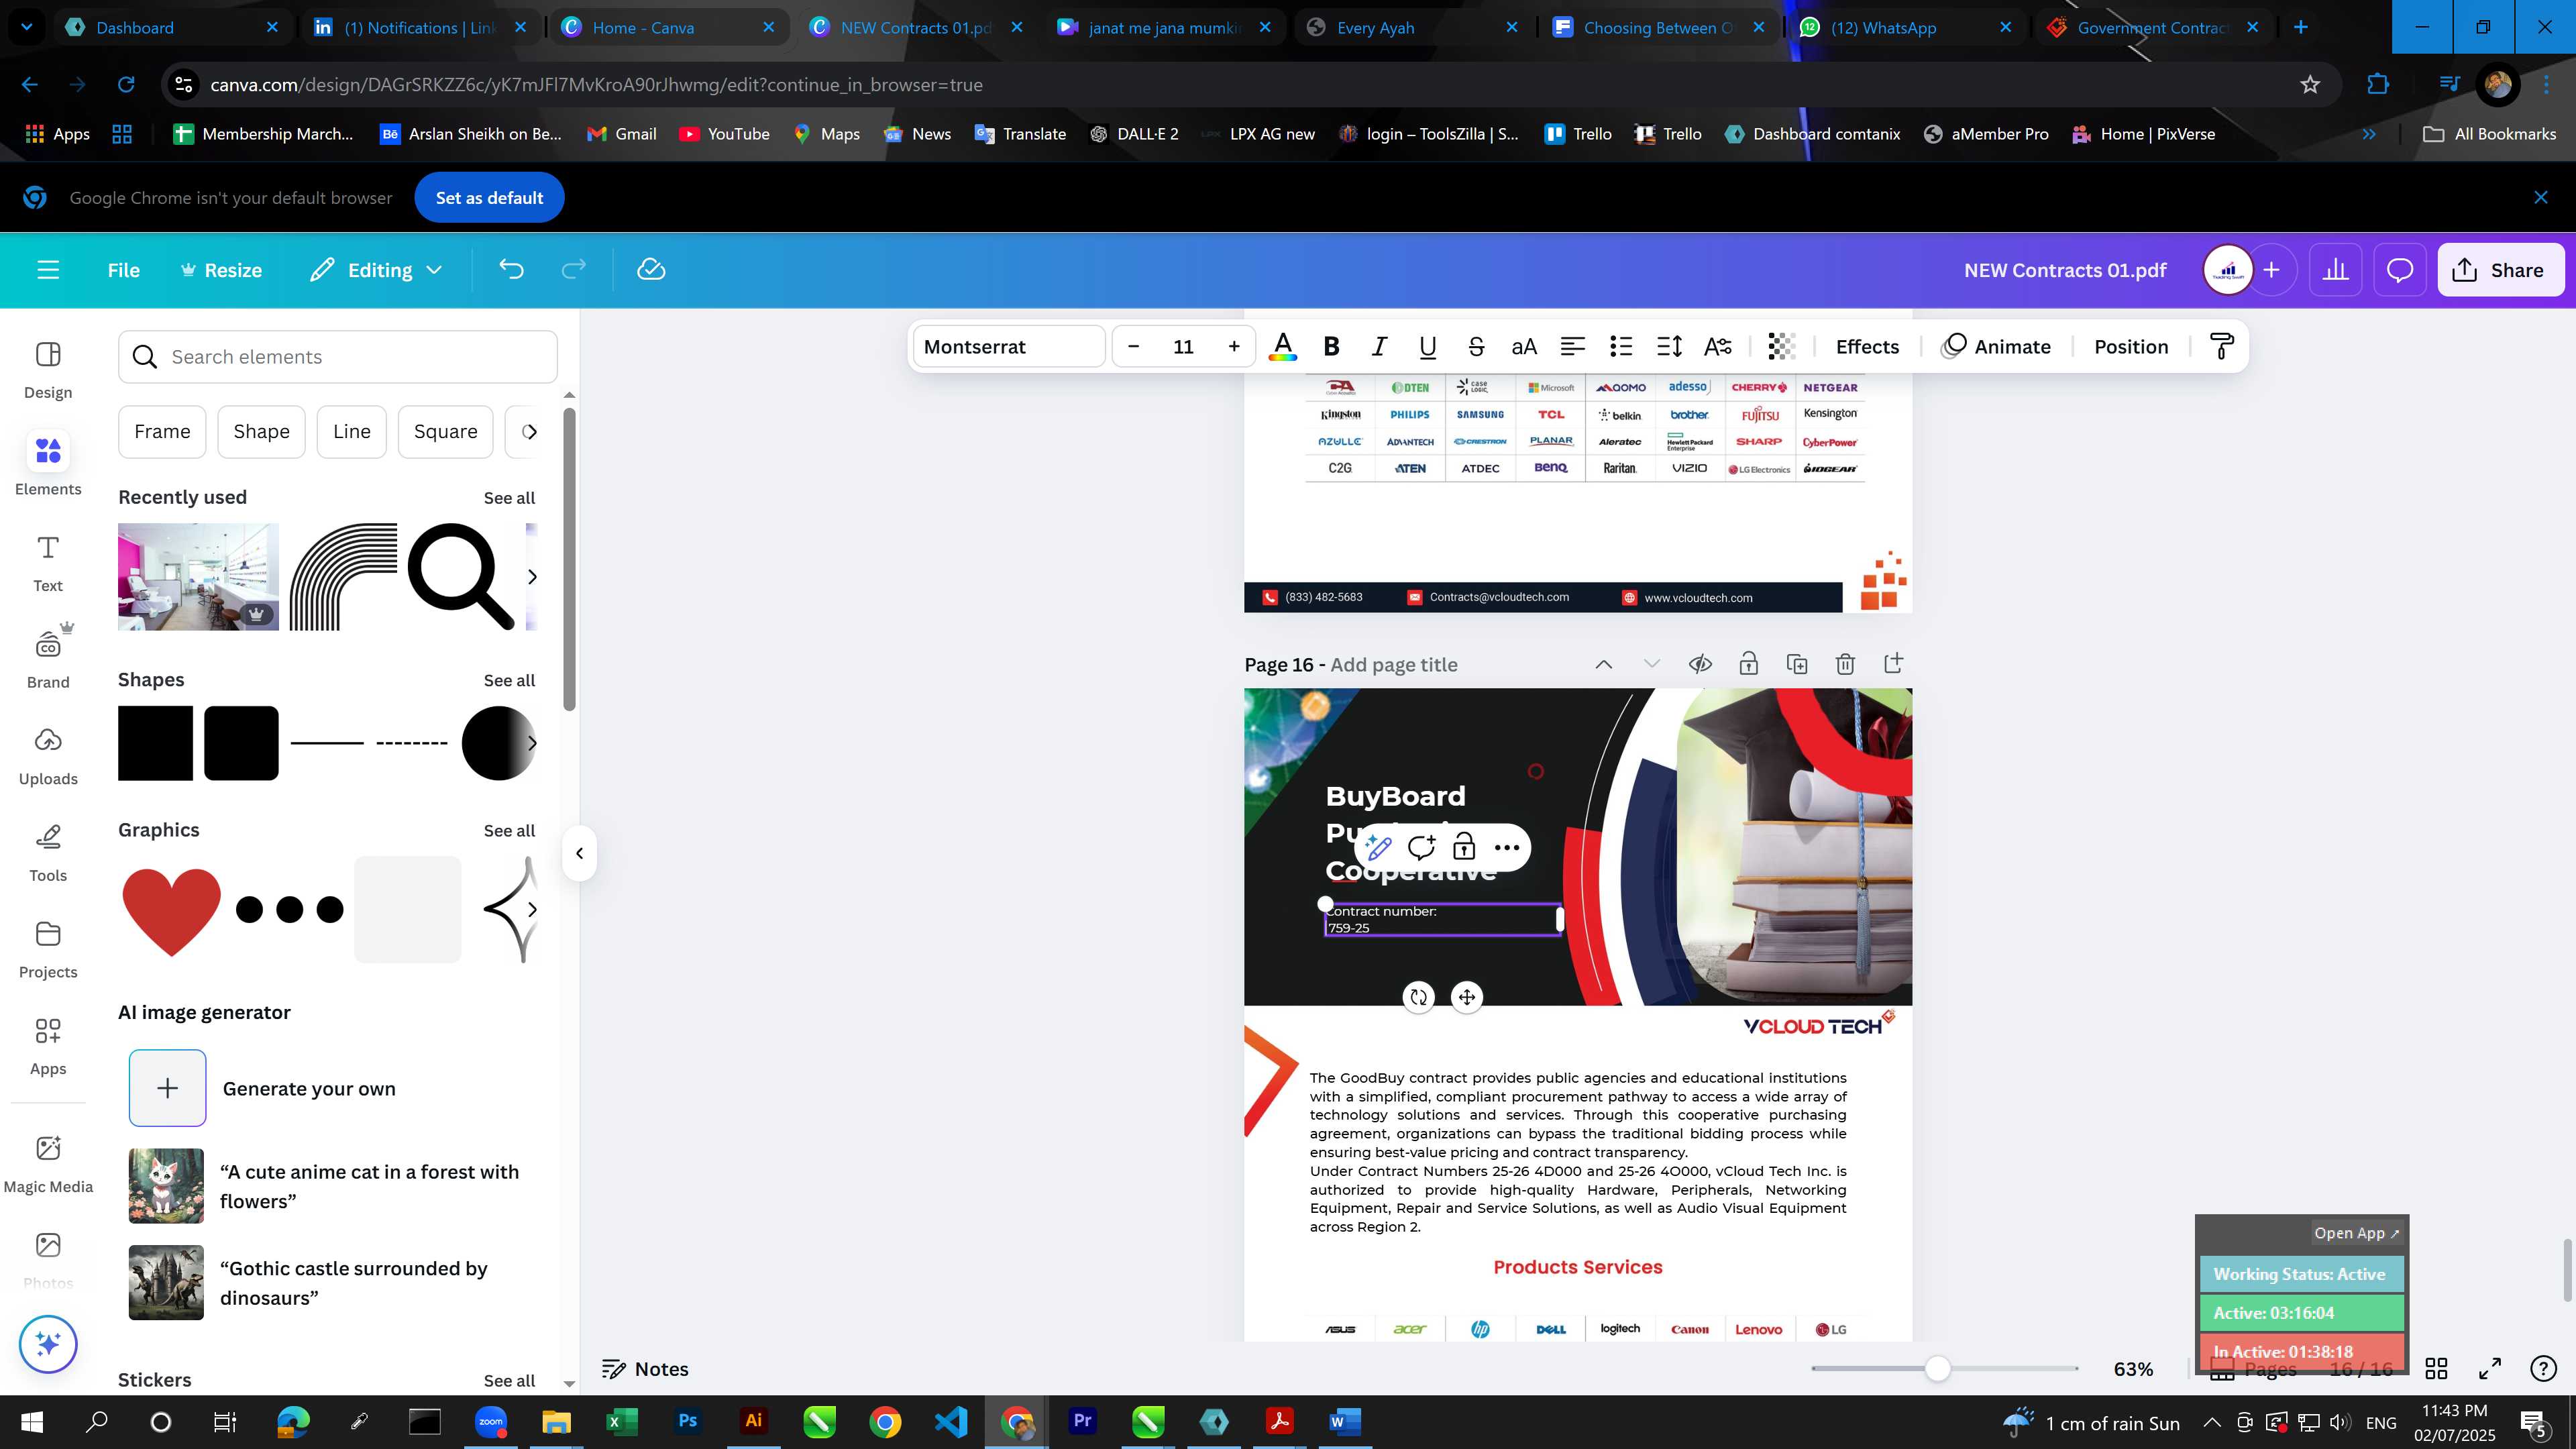
Task: Expand more Recently used items arrow
Action: click(532, 577)
